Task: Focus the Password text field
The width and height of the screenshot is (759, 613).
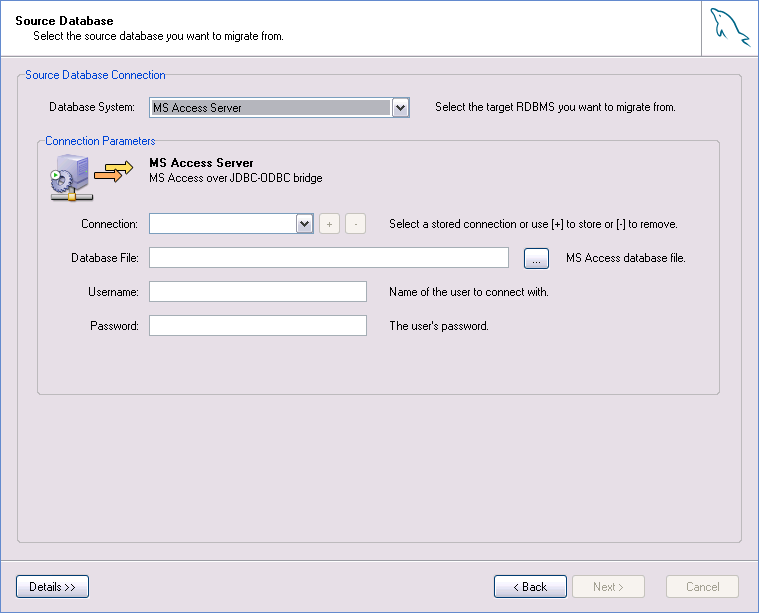Action: (x=258, y=325)
